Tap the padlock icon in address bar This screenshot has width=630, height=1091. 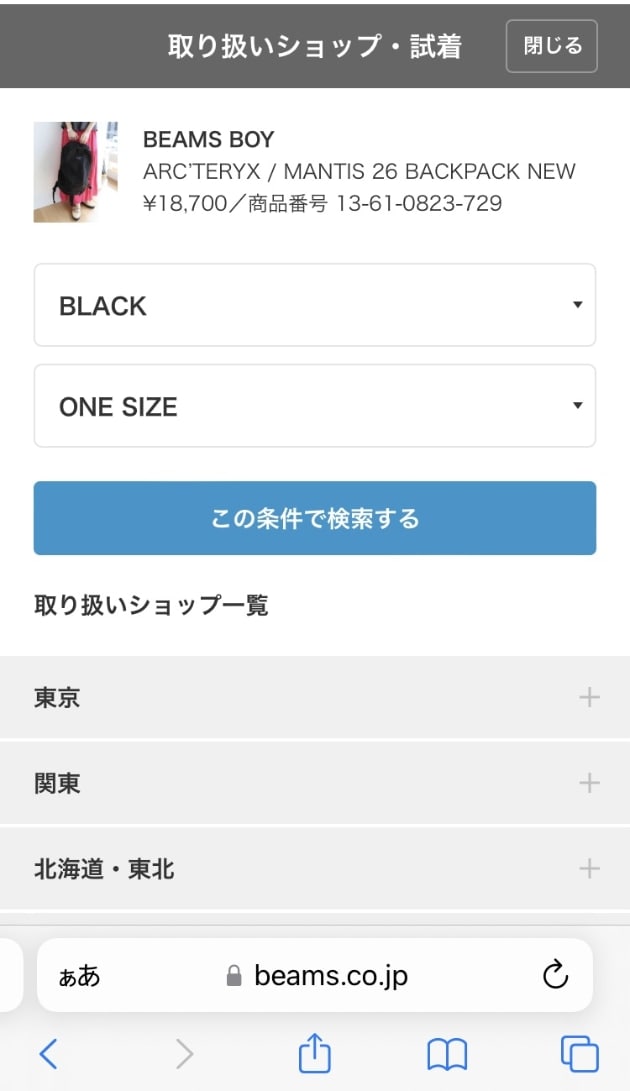point(234,976)
